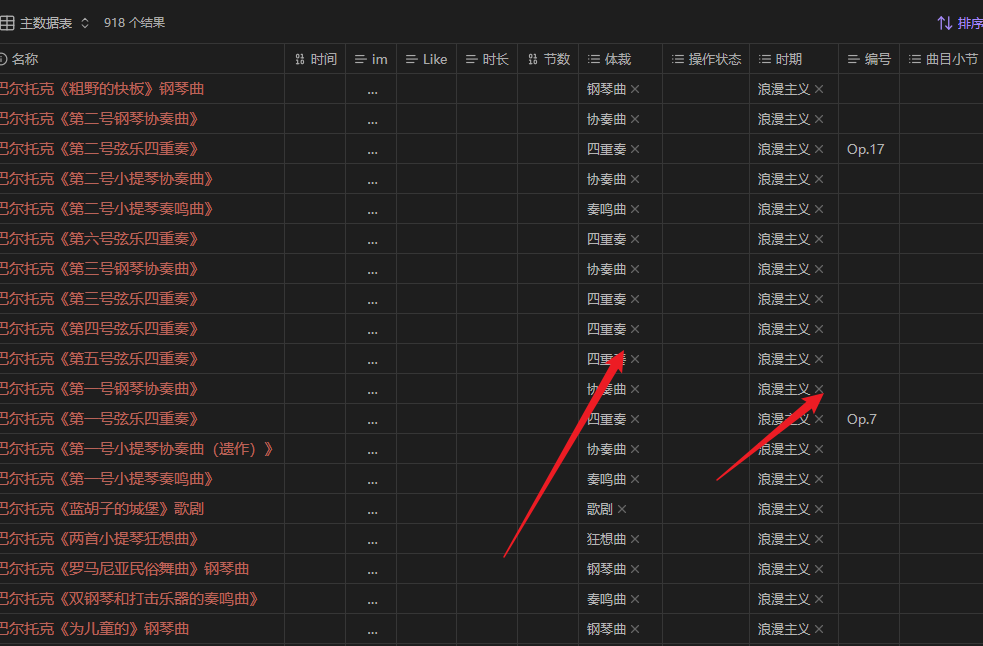Remove 钢琴曲 tag from 《粗野的快板》 row
The image size is (983, 646).
coord(635,89)
